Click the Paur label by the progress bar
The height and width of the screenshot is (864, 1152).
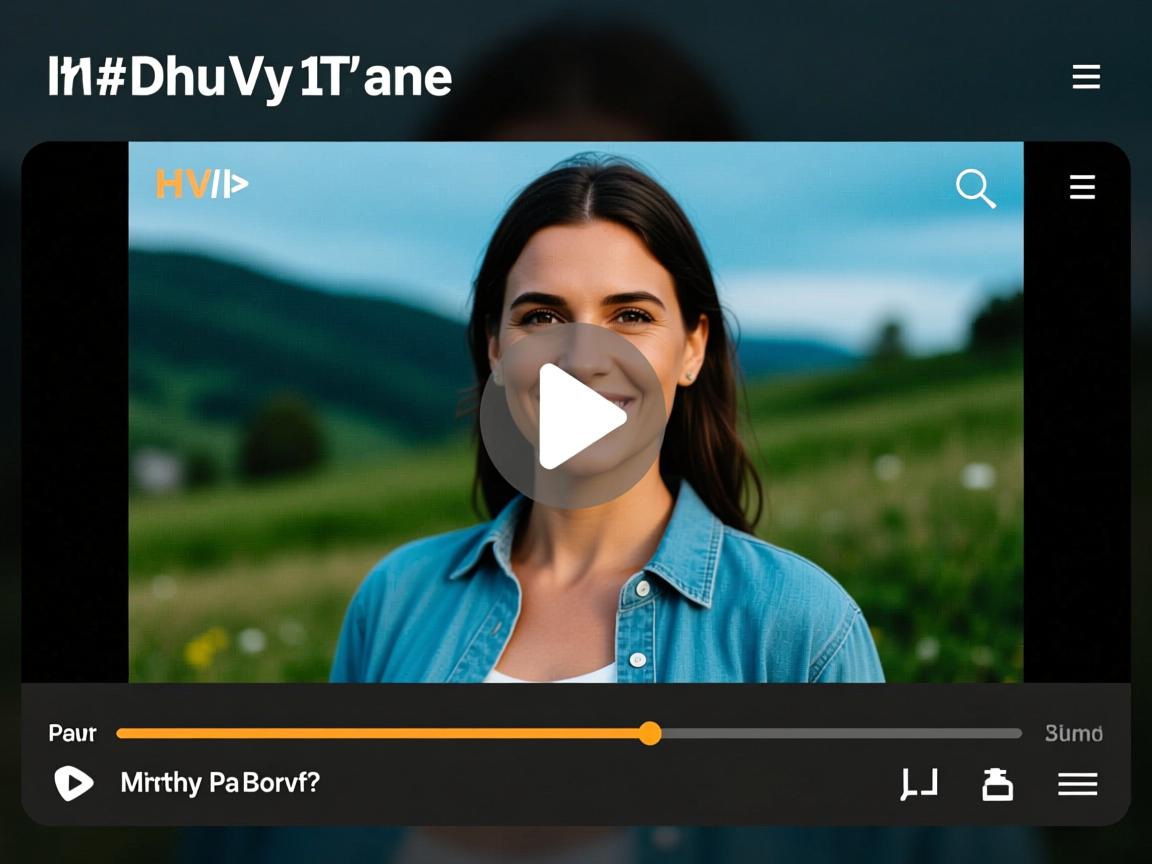pyautogui.click(x=72, y=733)
